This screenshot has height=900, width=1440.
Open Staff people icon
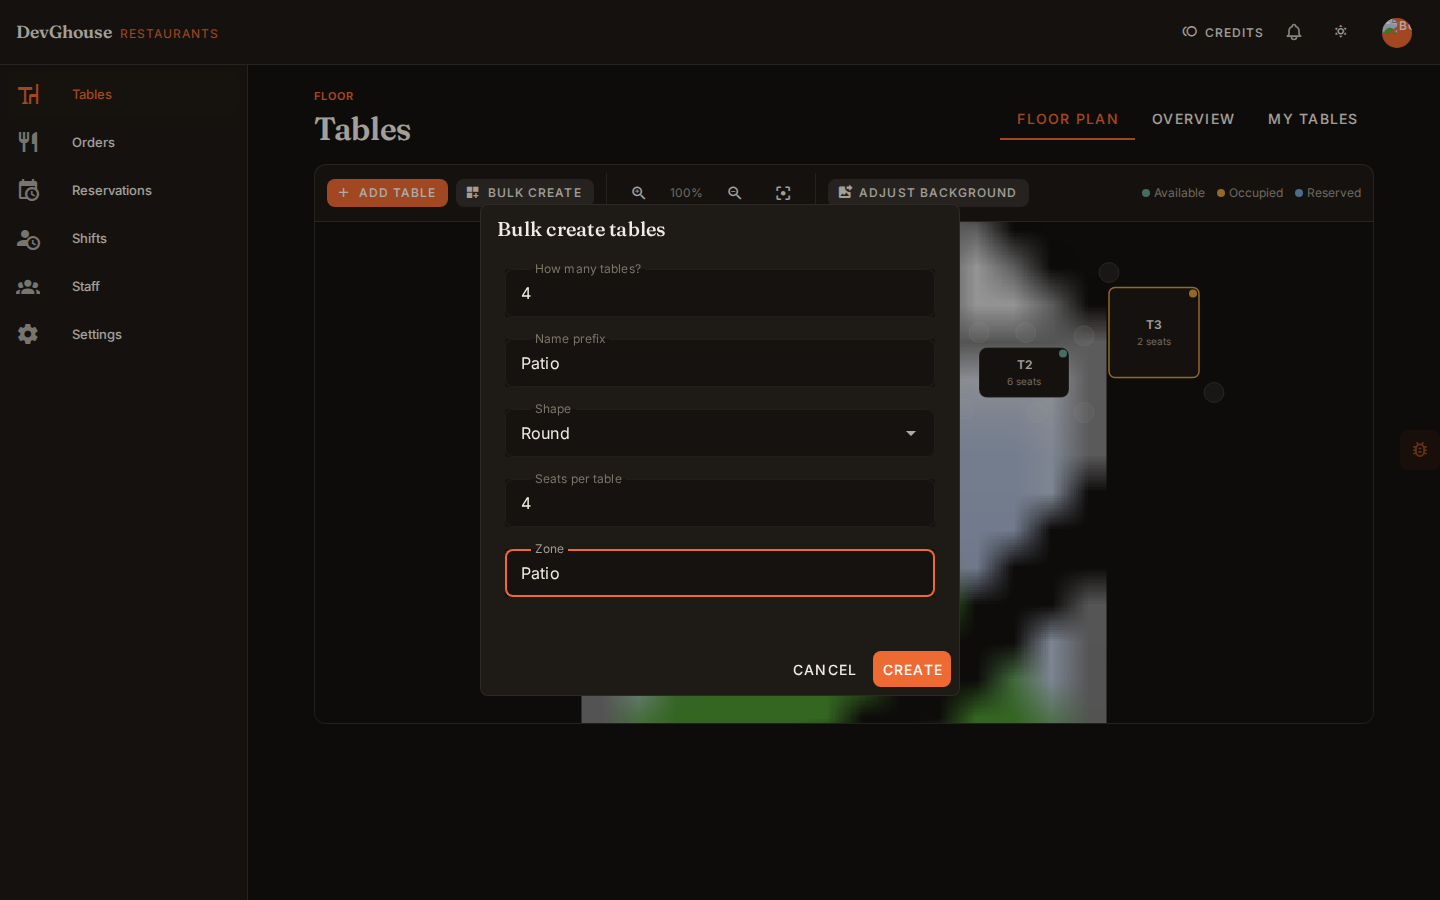pos(28,286)
